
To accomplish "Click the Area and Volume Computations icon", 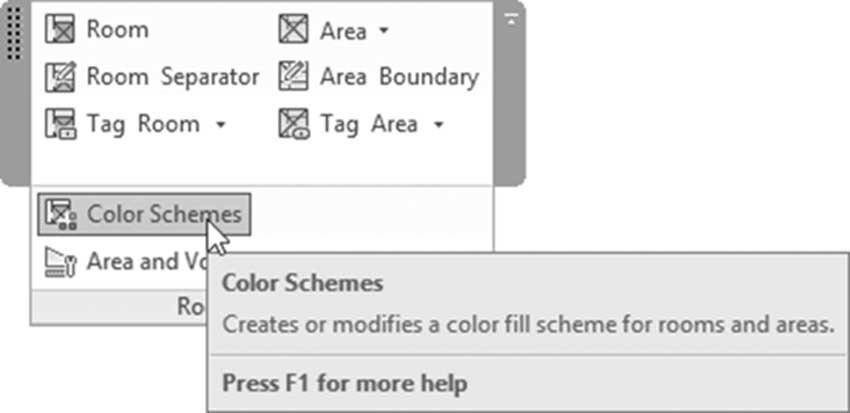I will coord(60,263).
